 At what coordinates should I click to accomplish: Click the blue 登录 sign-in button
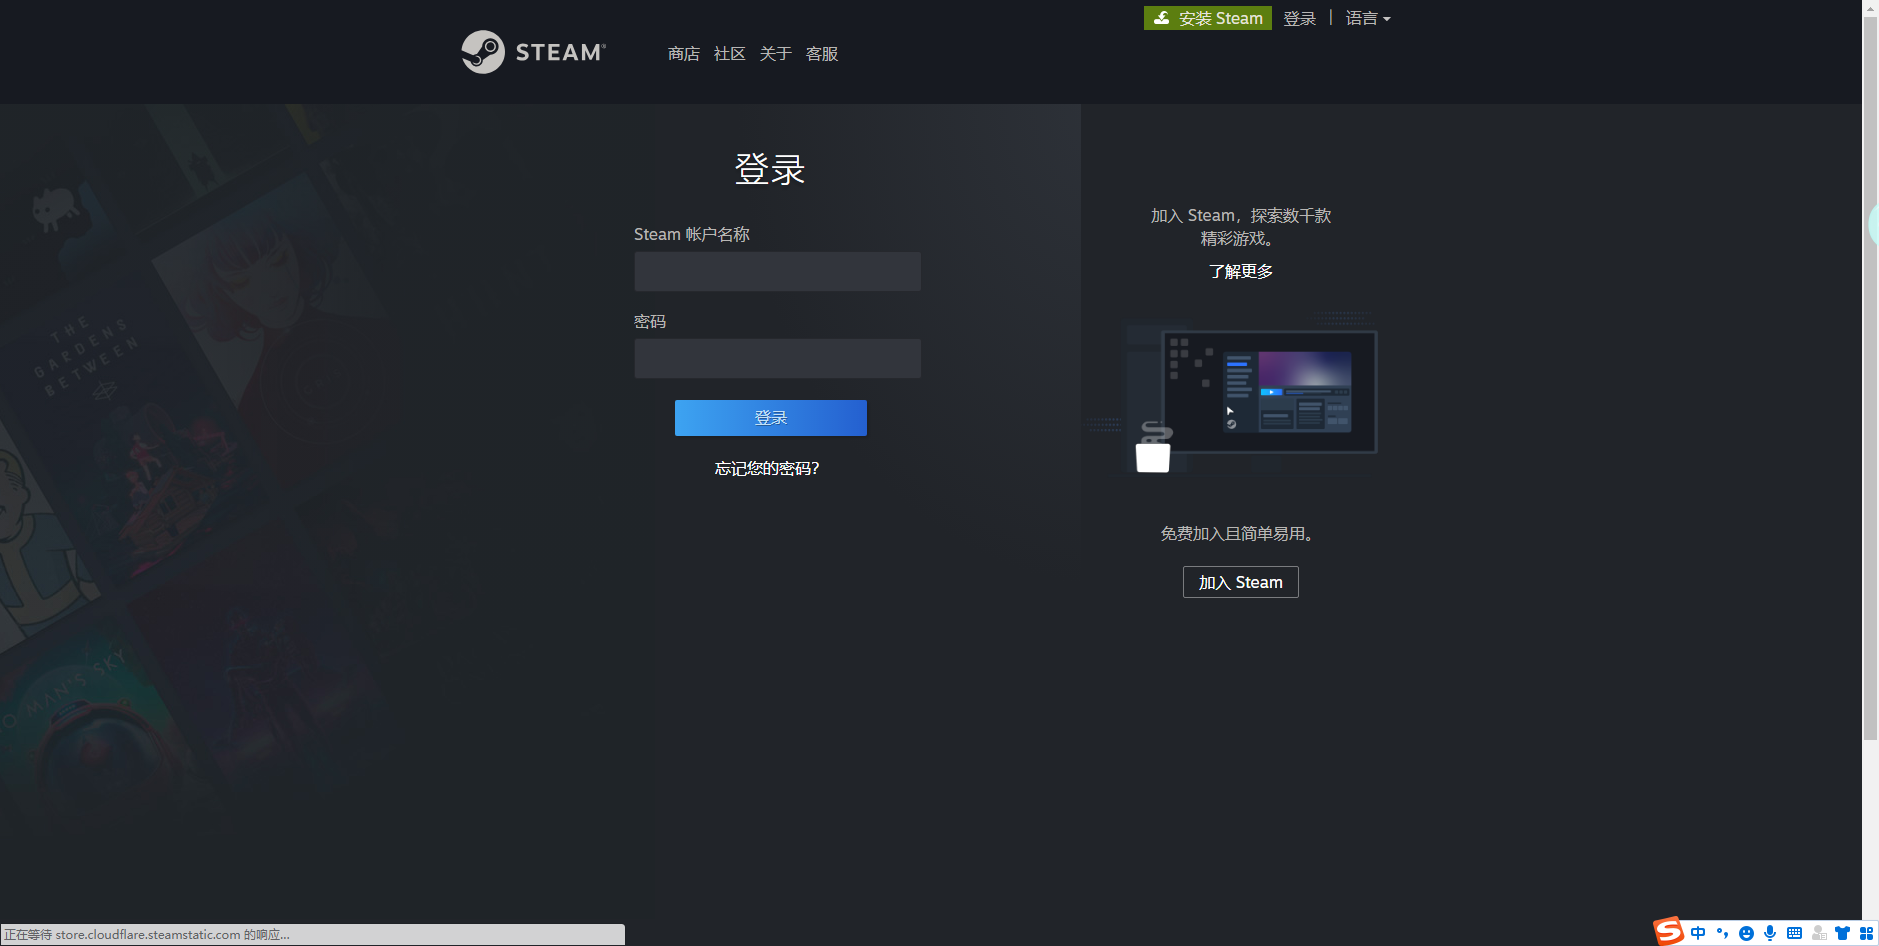point(770,418)
